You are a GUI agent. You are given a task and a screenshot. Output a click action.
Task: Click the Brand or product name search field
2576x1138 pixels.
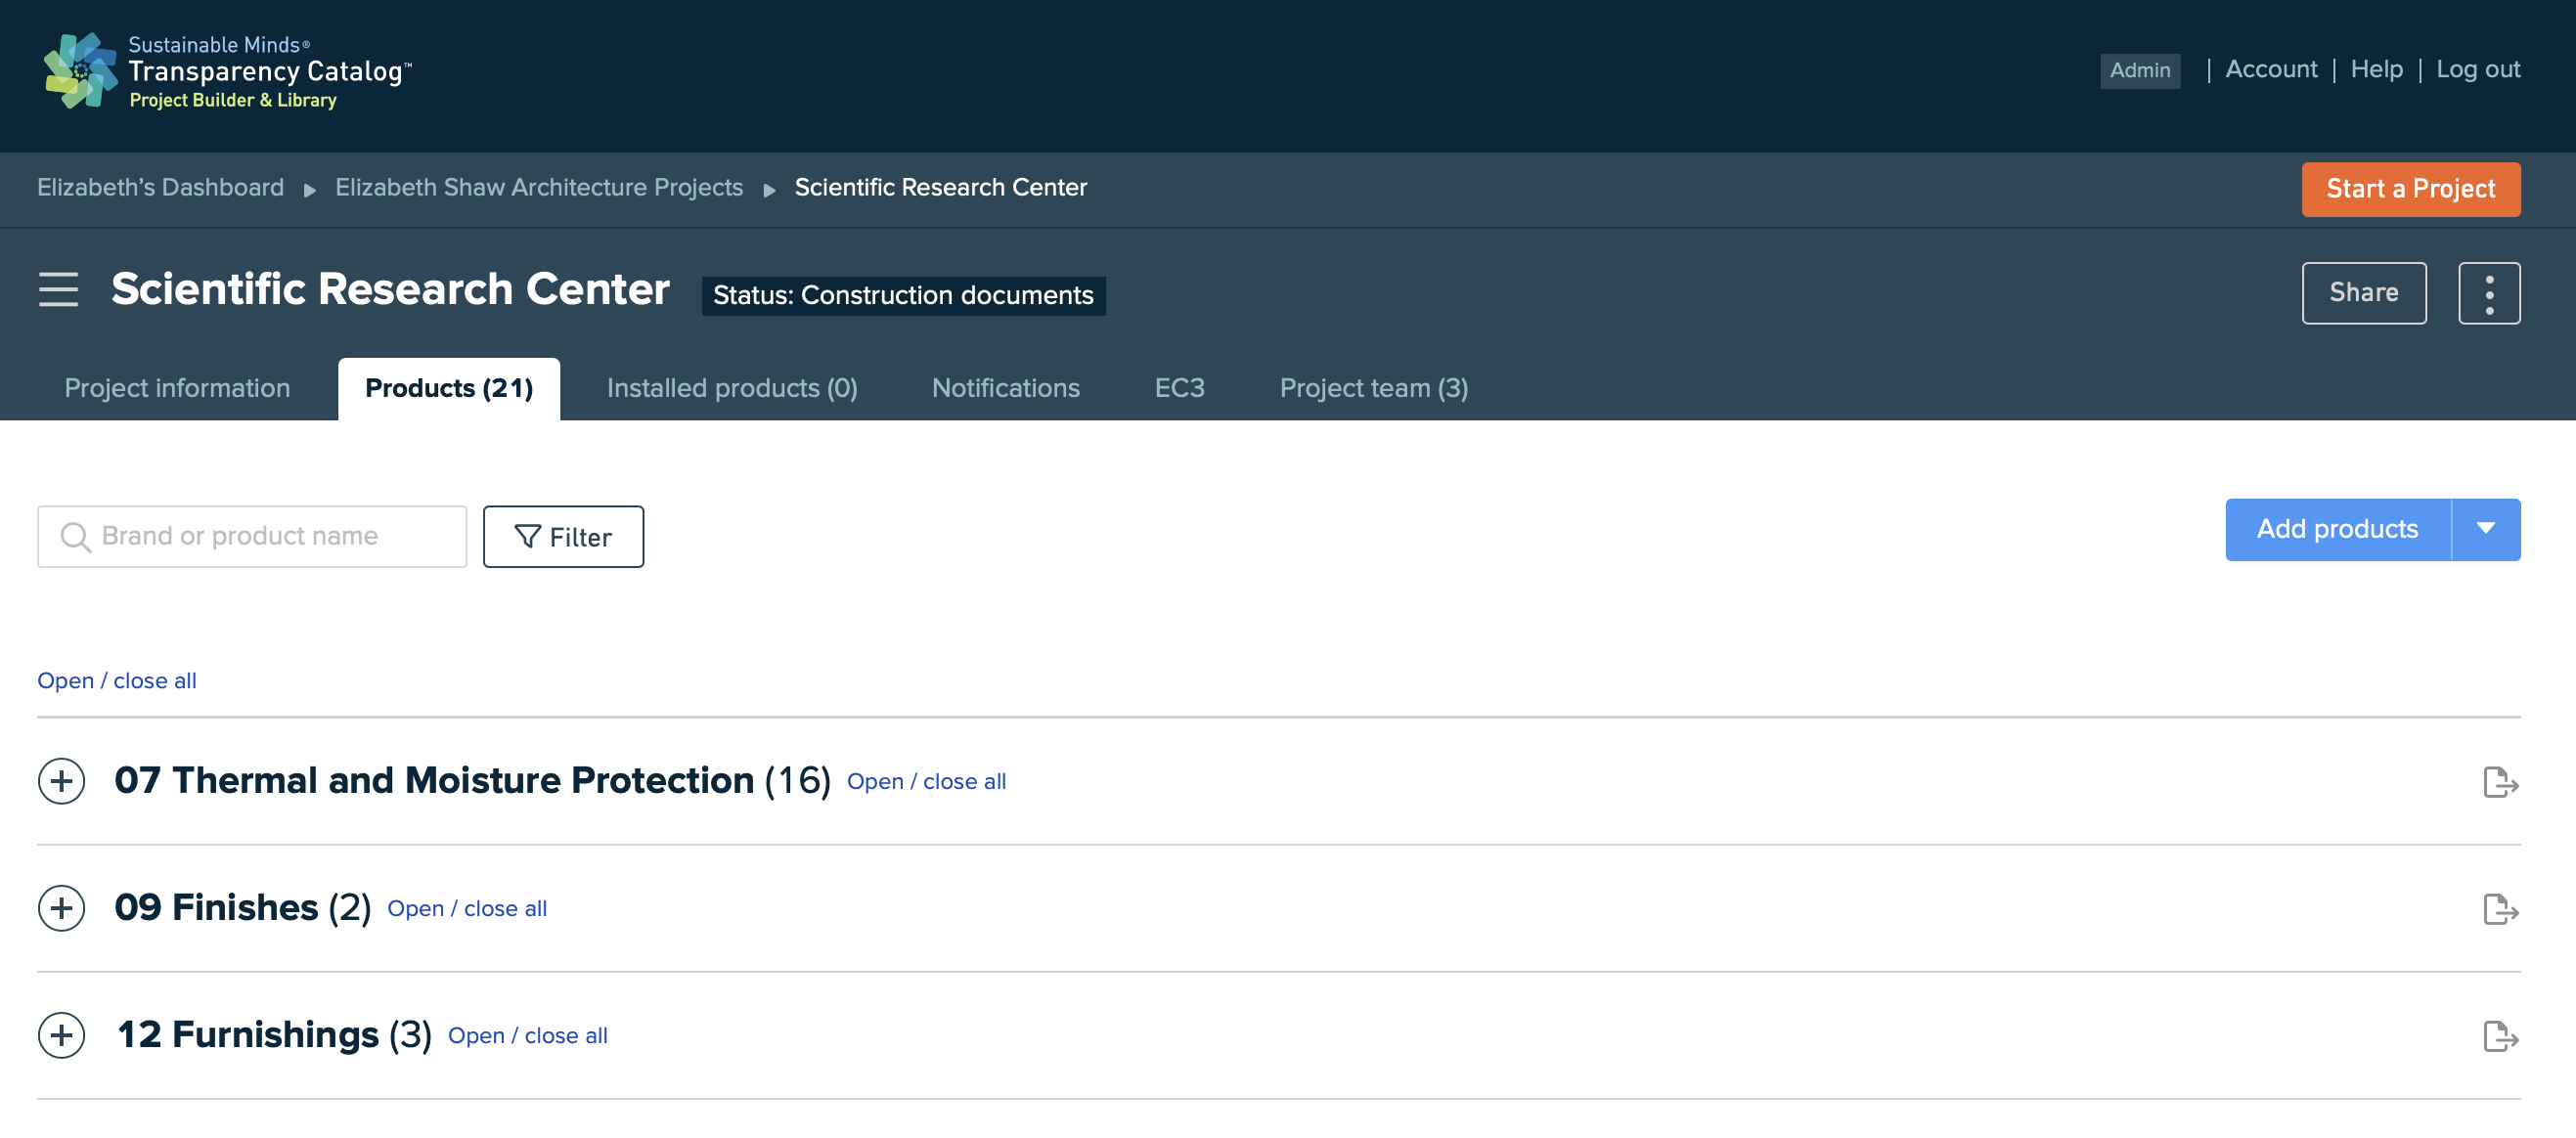tap(252, 537)
